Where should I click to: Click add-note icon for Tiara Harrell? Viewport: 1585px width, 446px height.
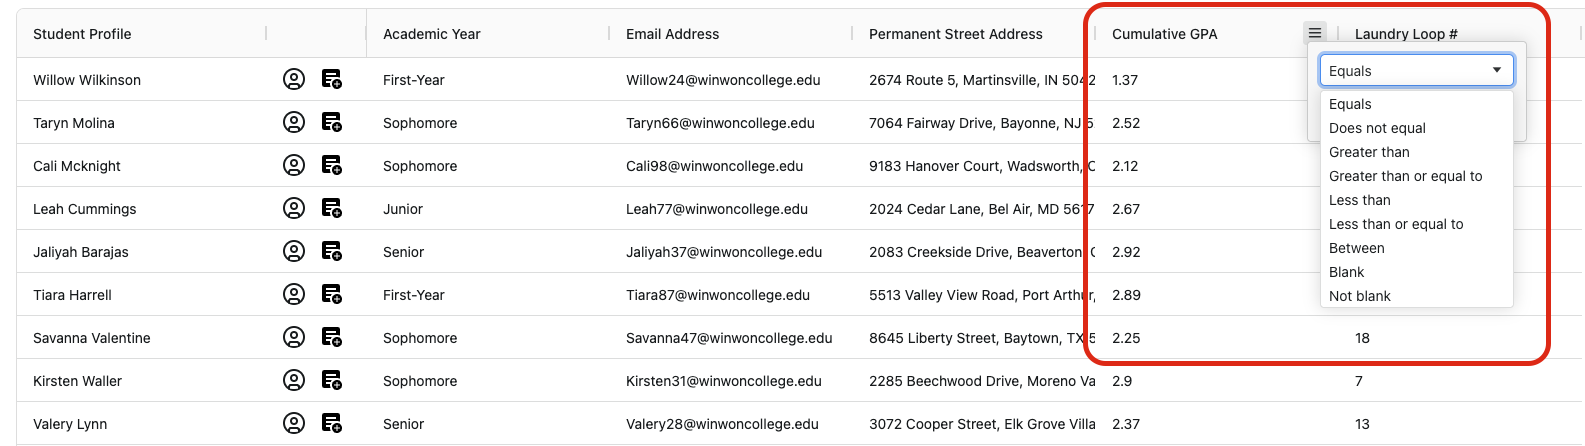click(332, 294)
